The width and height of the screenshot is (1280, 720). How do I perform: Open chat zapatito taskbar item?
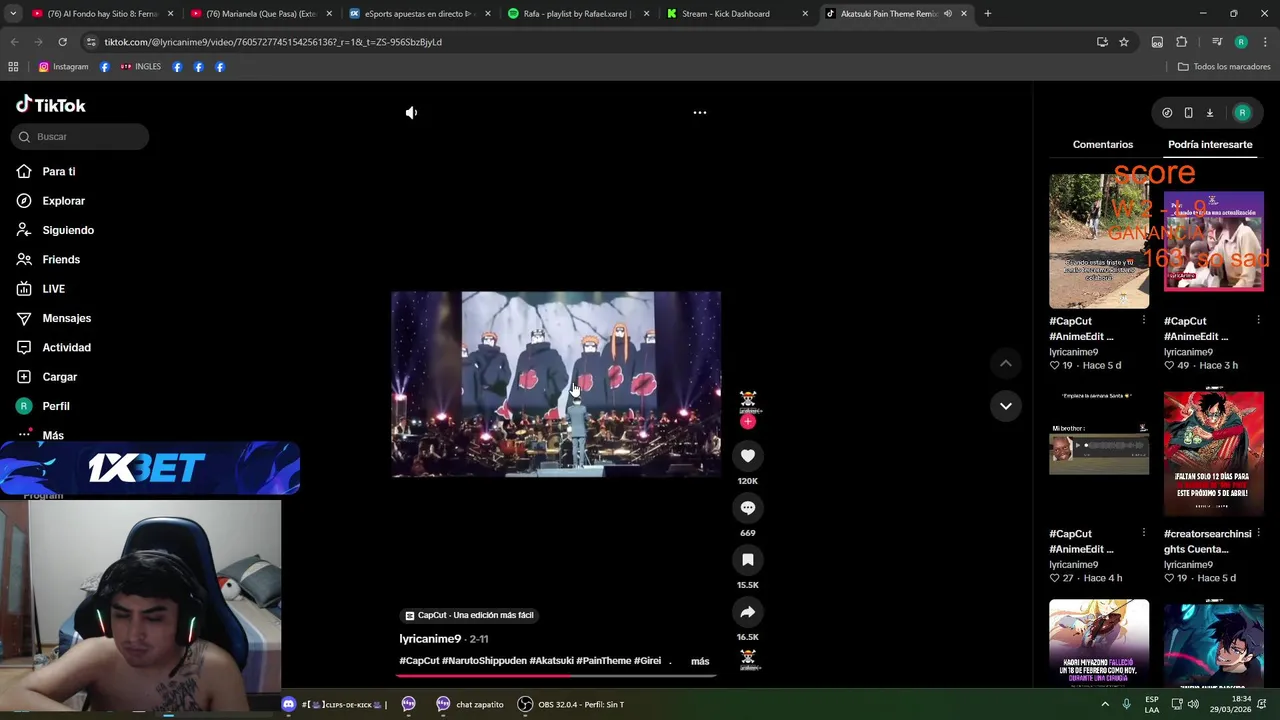470,704
